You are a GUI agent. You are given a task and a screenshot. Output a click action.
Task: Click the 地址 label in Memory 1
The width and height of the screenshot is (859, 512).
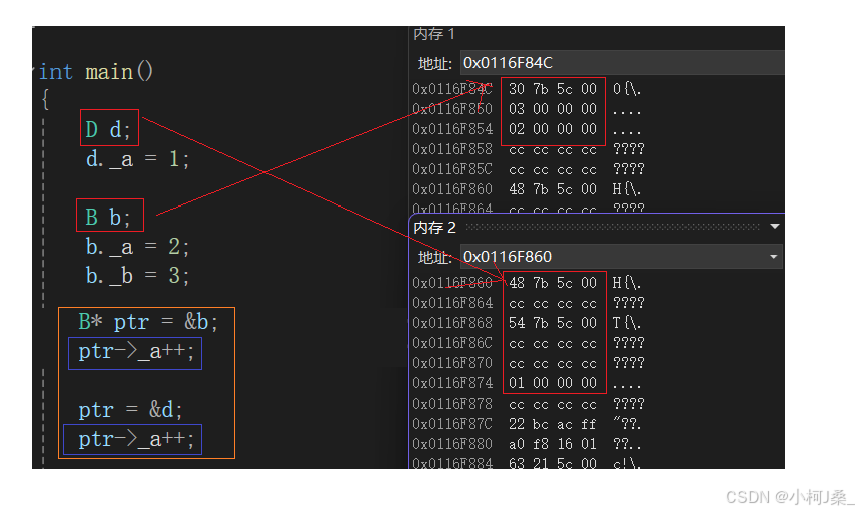(435, 64)
